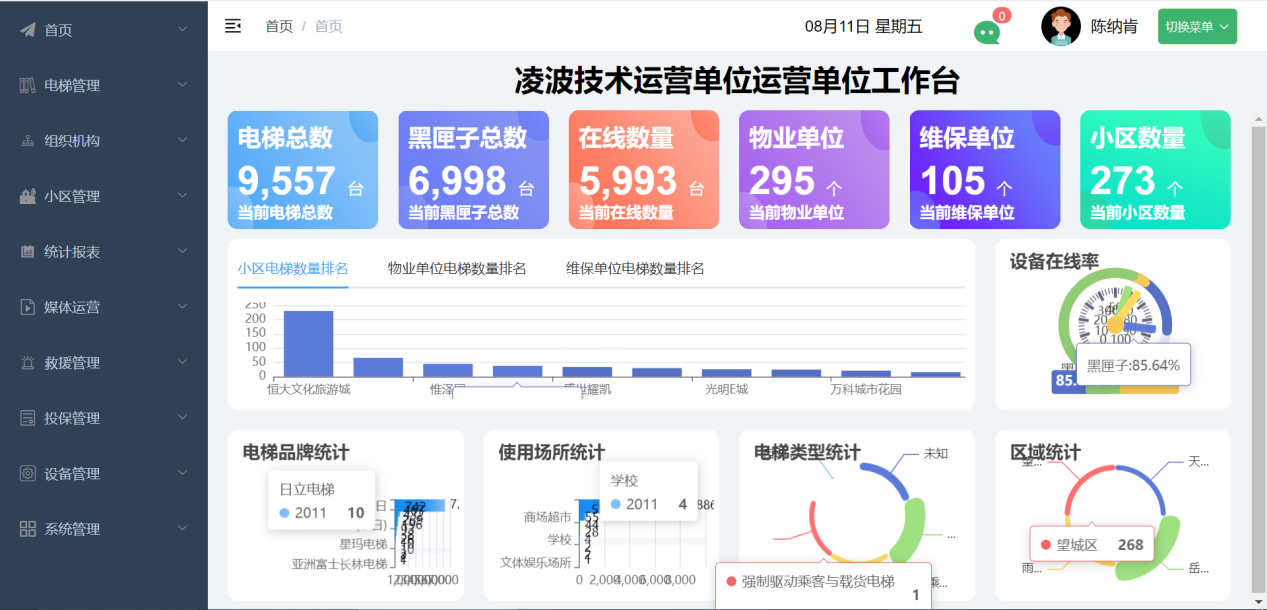Click the 救援管理 alarm icon
Viewport: 1267px width, 610px height.
[x=28, y=363]
